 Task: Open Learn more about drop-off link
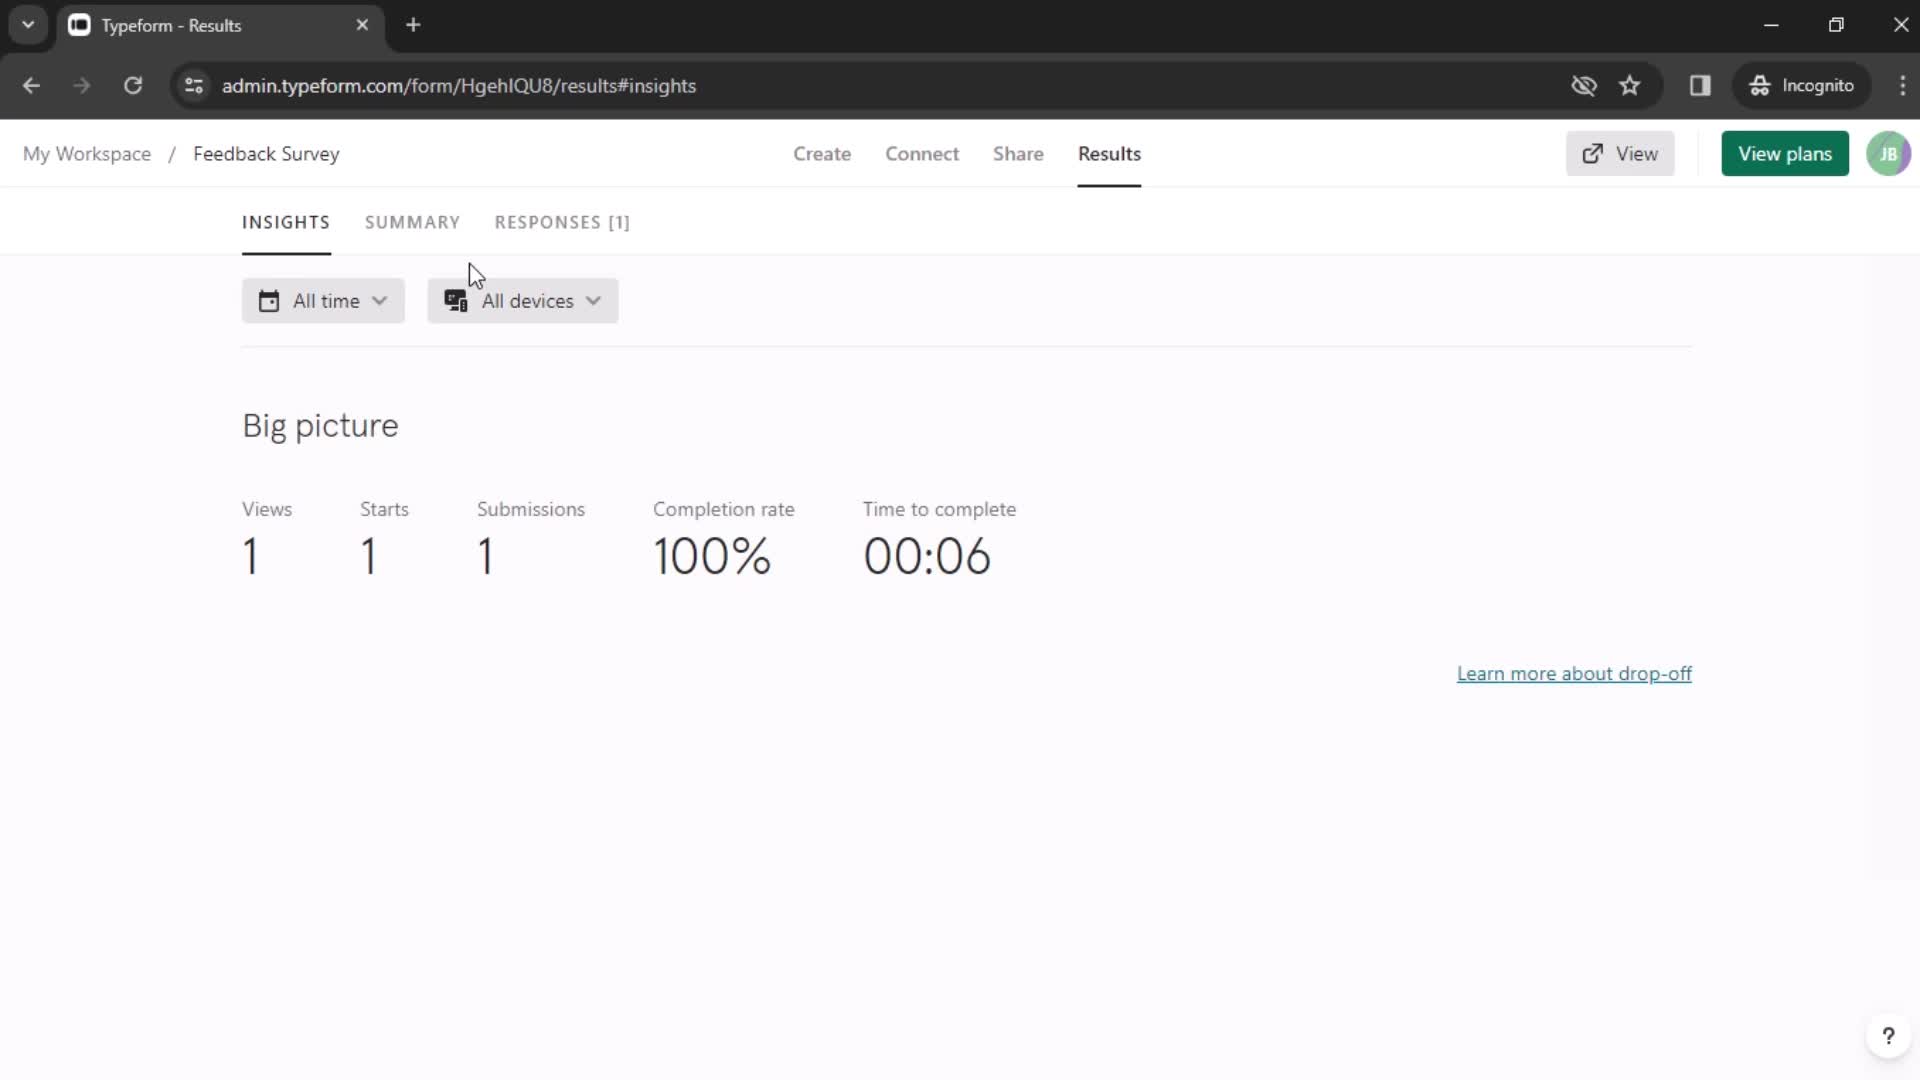point(1574,674)
